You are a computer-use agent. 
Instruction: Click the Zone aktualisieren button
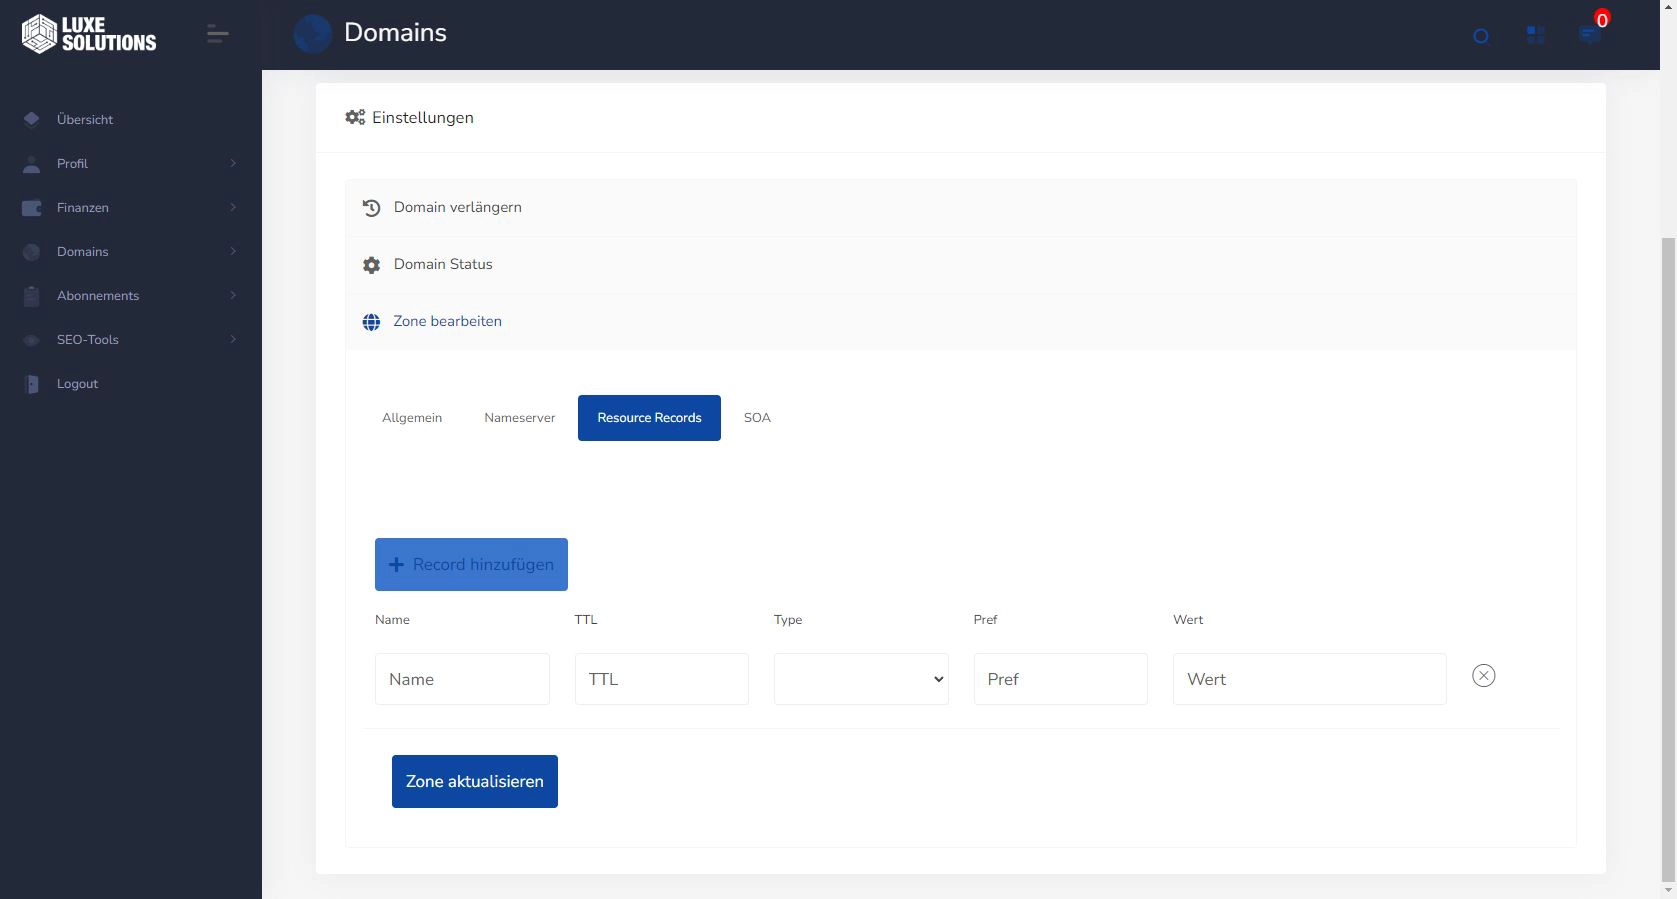click(x=475, y=782)
